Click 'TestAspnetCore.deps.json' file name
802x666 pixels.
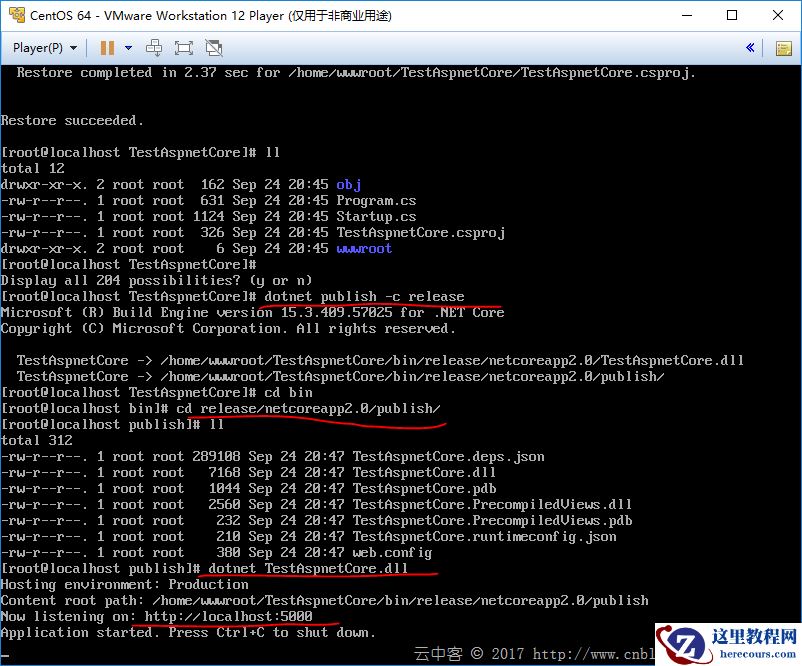(448, 456)
